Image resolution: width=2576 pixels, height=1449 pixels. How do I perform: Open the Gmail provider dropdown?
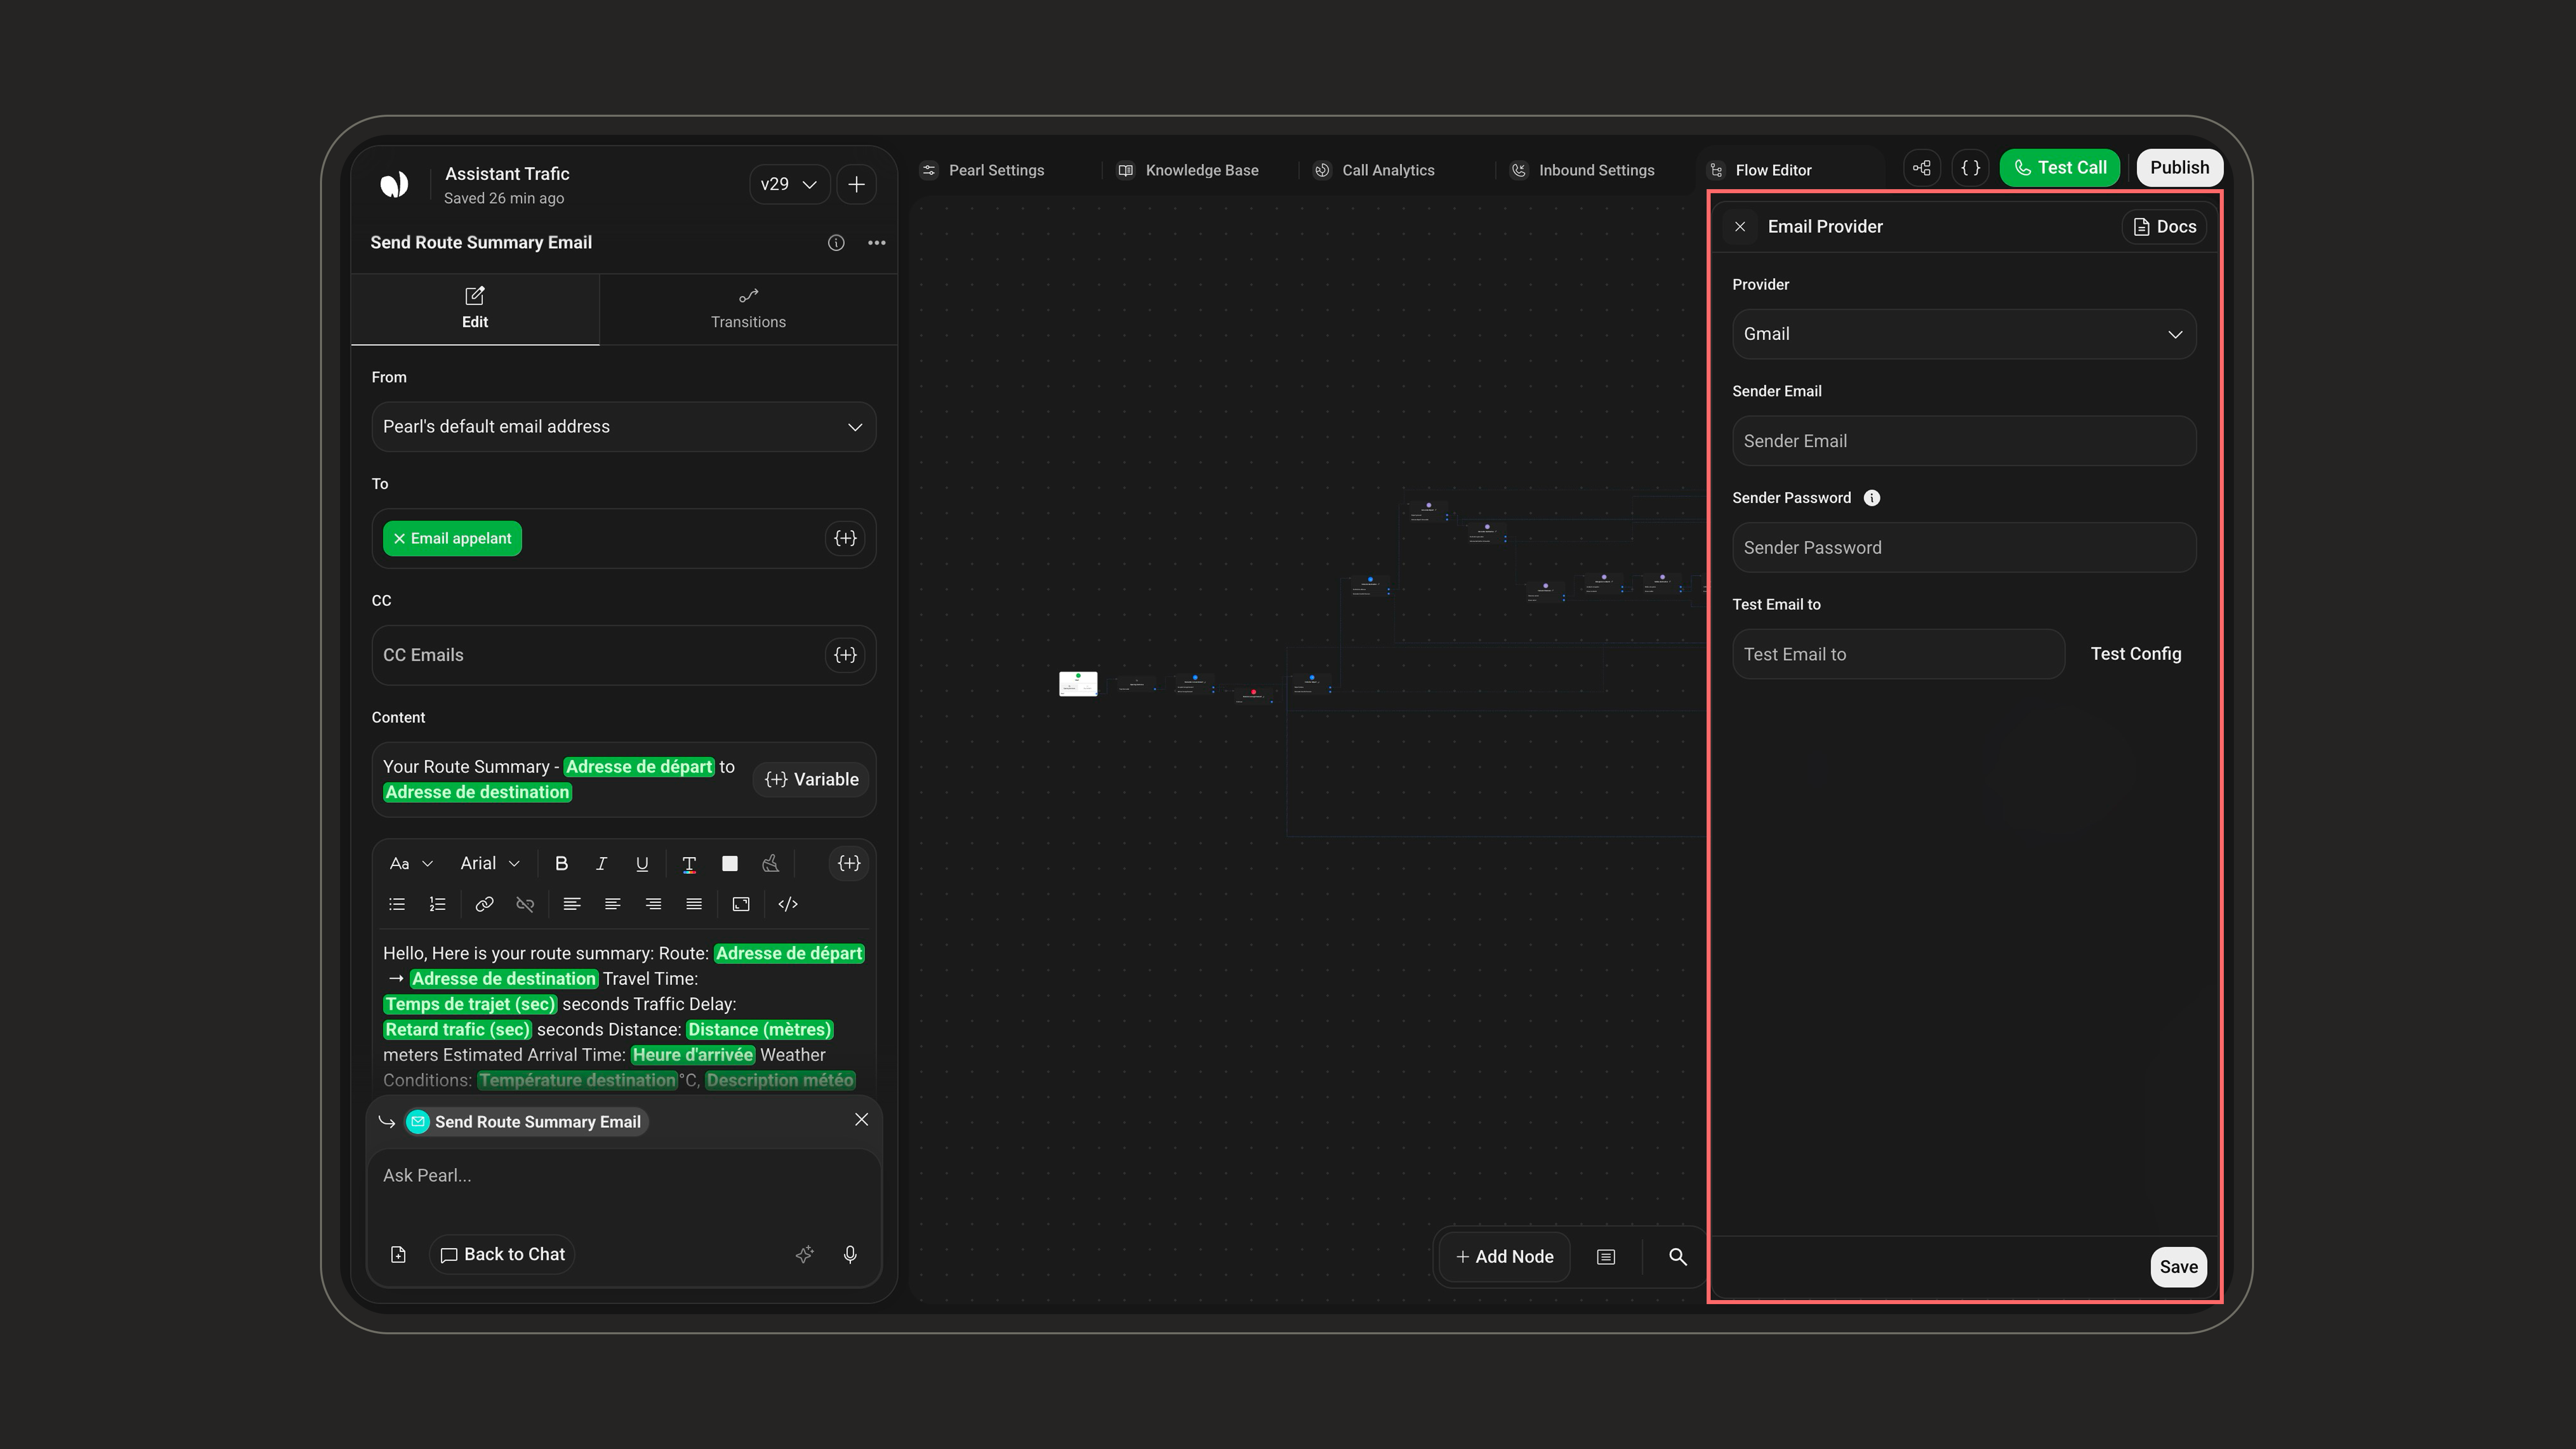click(1963, 334)
